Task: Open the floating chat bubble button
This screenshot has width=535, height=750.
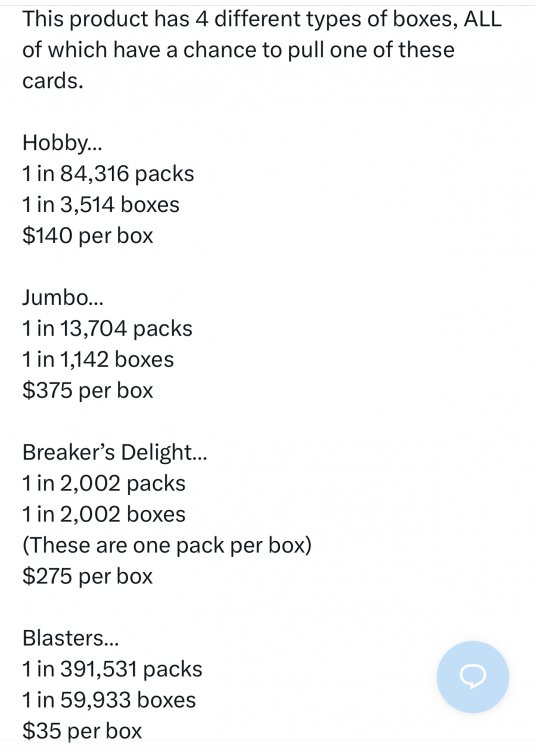Action: point(472,677)
